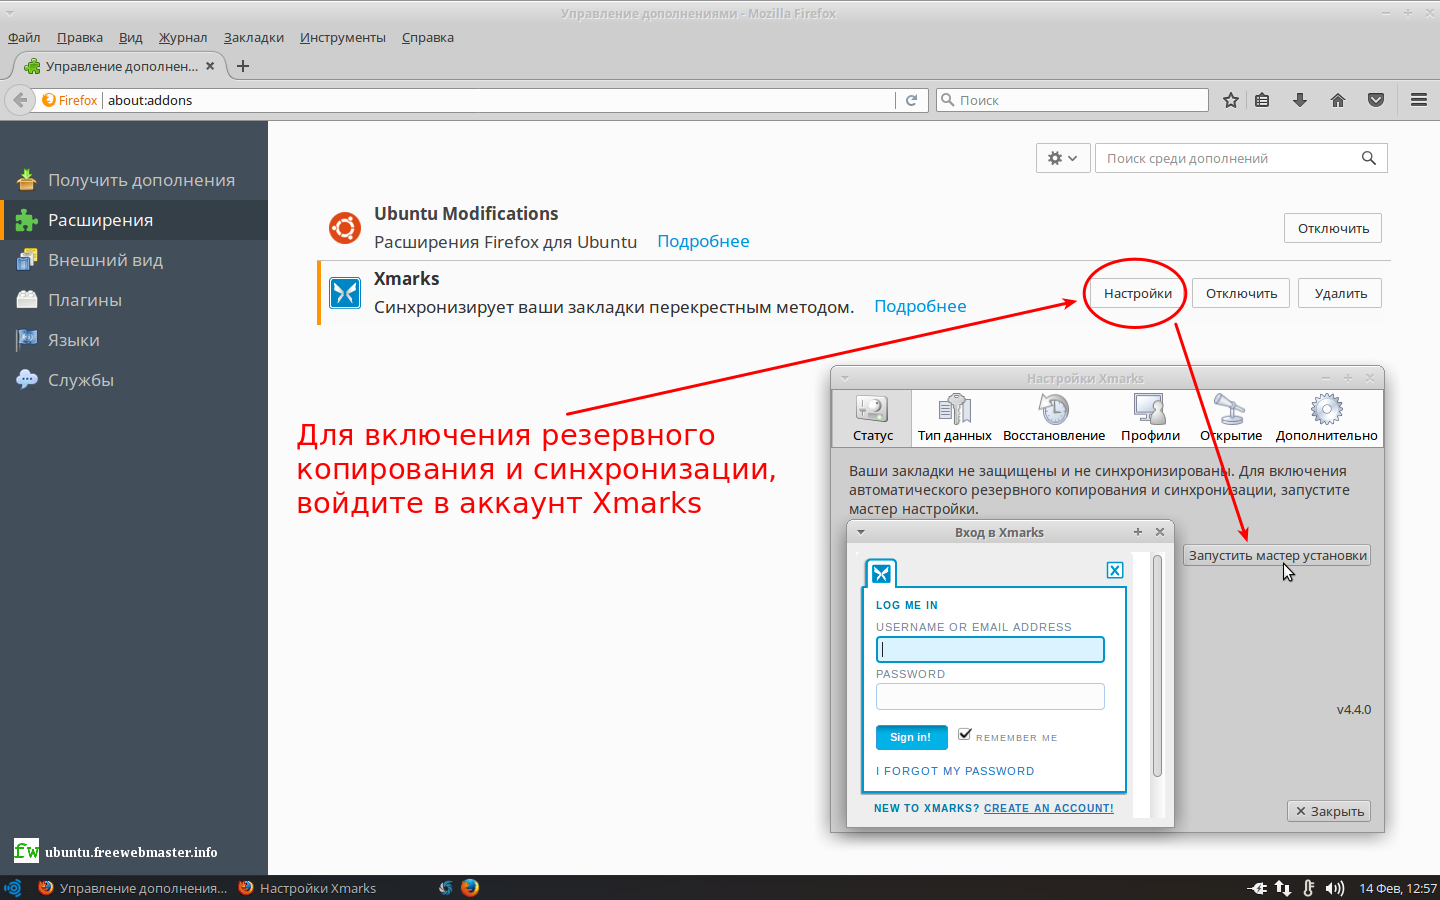1440x900 pixels.
Task: Open the Firefox hamburger menu
Action: click(x=1419, y=100)
